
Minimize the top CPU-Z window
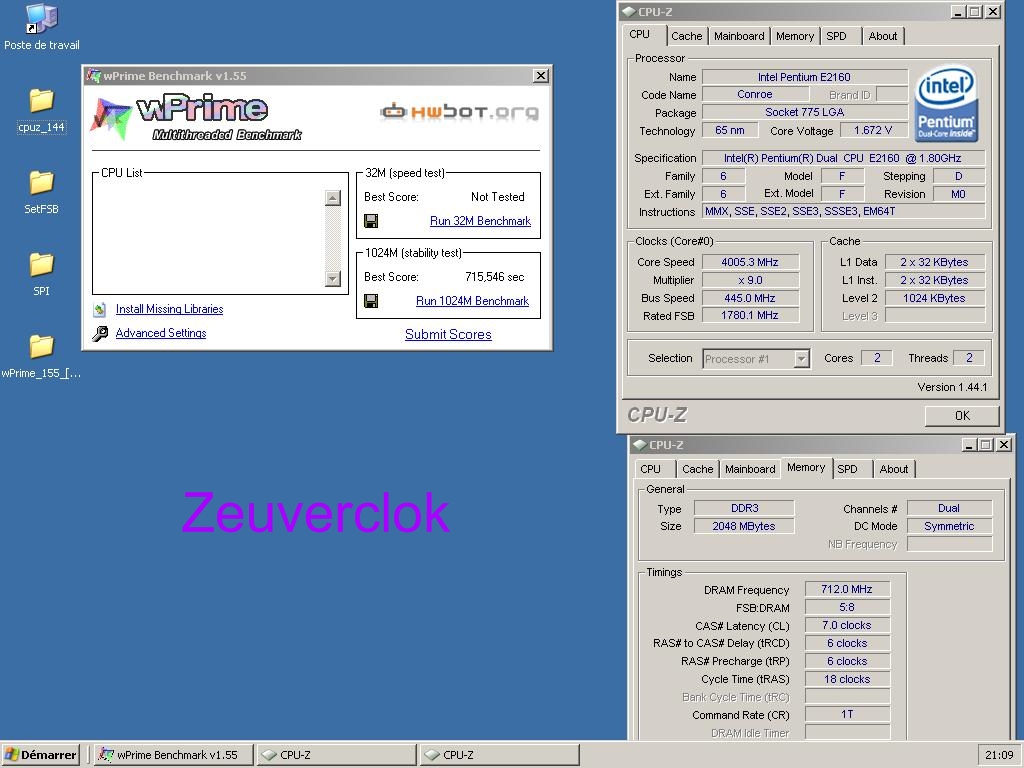pyautogui.click(x=958, y=12)
